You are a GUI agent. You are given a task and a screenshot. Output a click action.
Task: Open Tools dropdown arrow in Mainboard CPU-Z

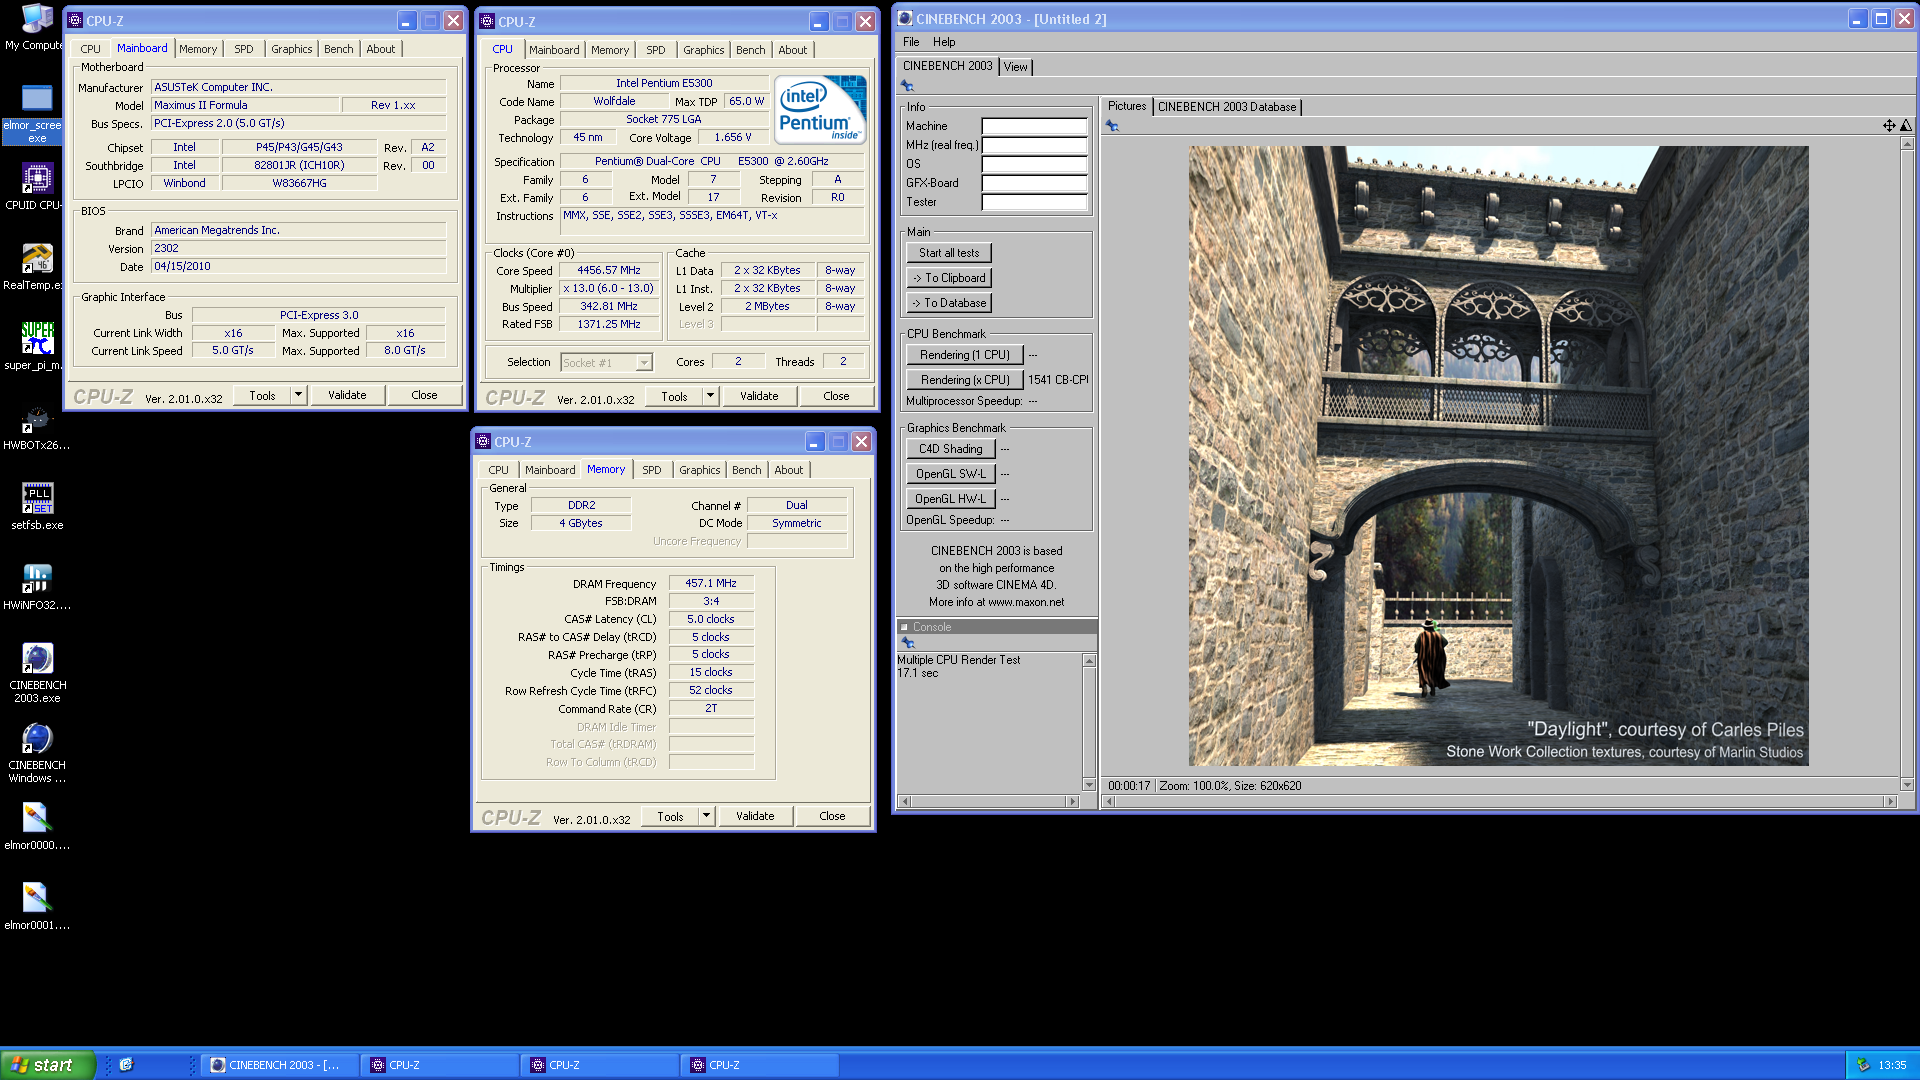tap(297, 395)
